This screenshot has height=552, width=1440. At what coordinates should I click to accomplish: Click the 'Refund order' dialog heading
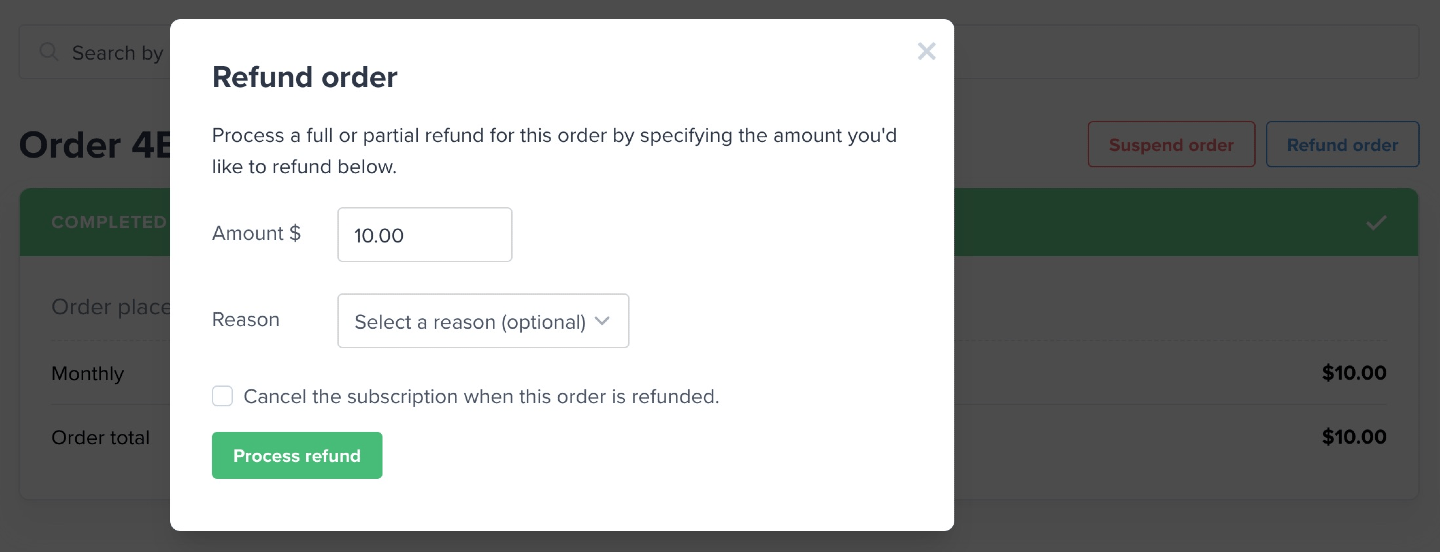point(305,77)
